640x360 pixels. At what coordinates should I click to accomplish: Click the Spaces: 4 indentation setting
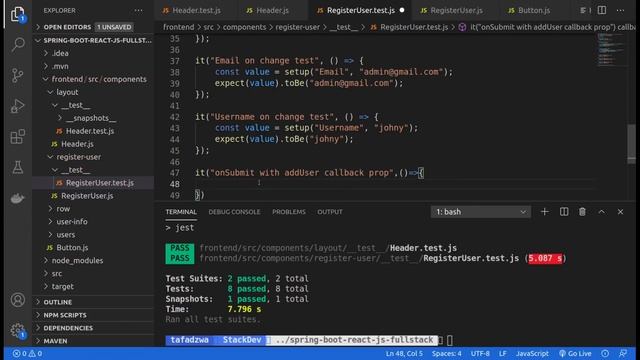tap(447, 353)
